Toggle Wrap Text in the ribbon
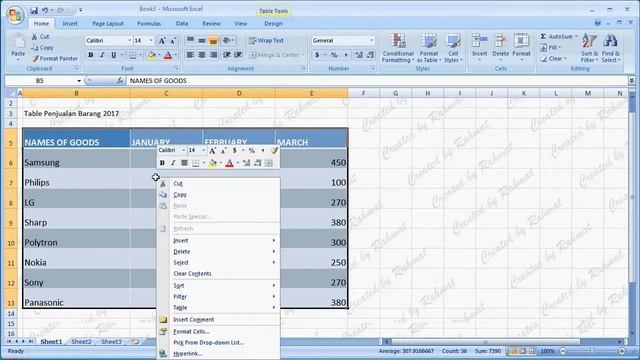 (266, 40)
